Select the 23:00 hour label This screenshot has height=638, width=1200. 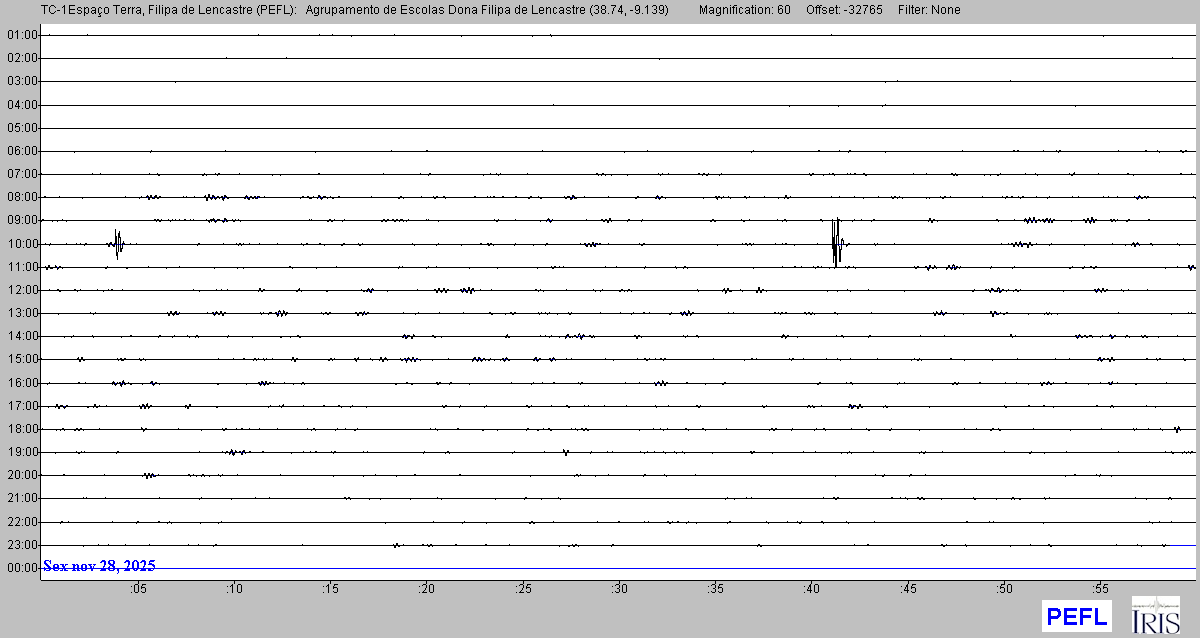(22, 545)
